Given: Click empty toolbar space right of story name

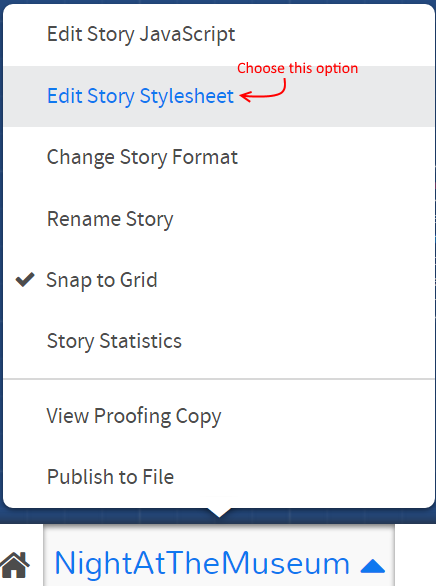Looking at the screenshot, I should click(415, 555).
